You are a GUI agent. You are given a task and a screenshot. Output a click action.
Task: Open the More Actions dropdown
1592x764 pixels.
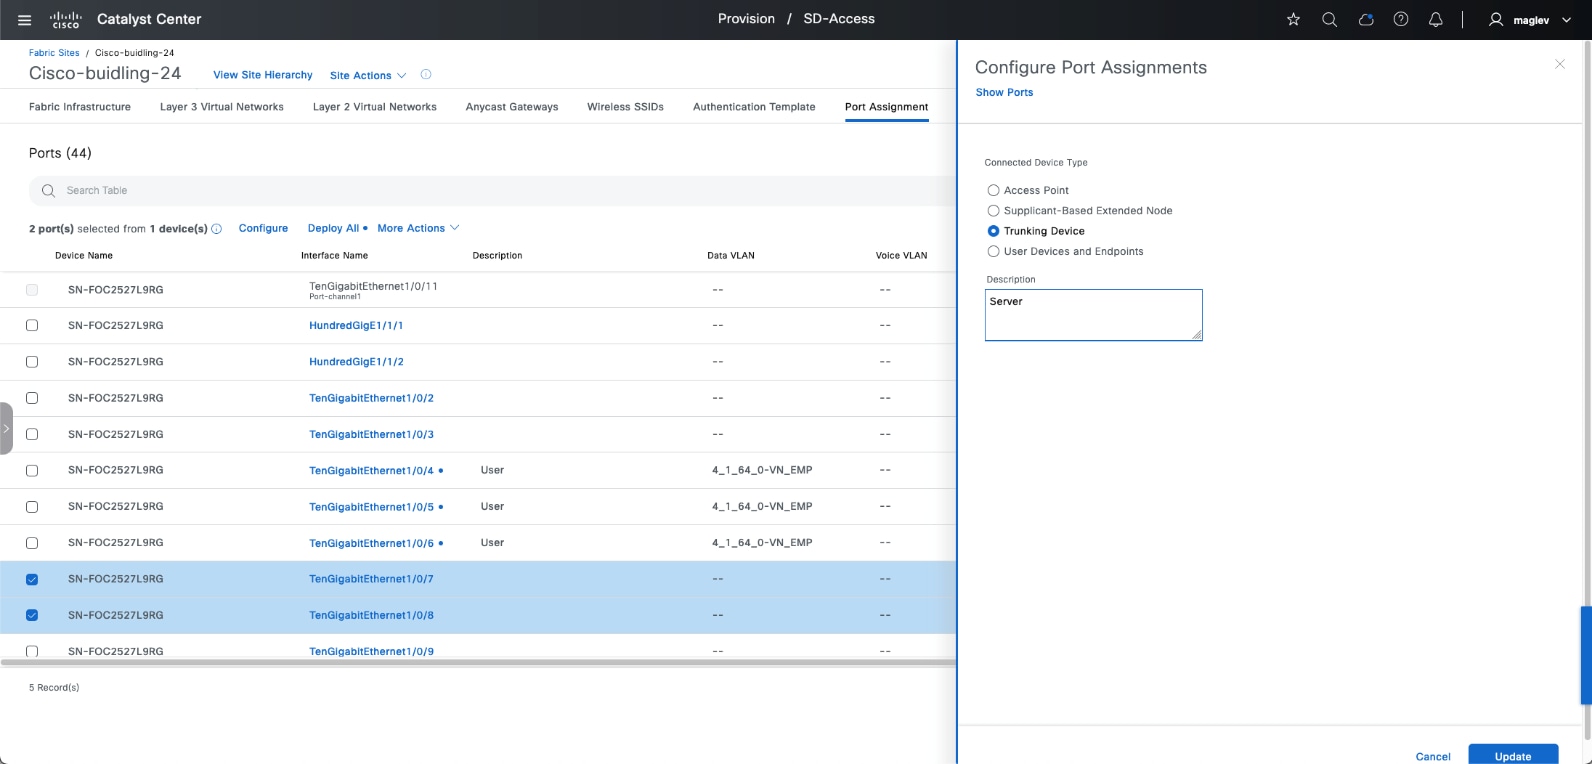418,229
